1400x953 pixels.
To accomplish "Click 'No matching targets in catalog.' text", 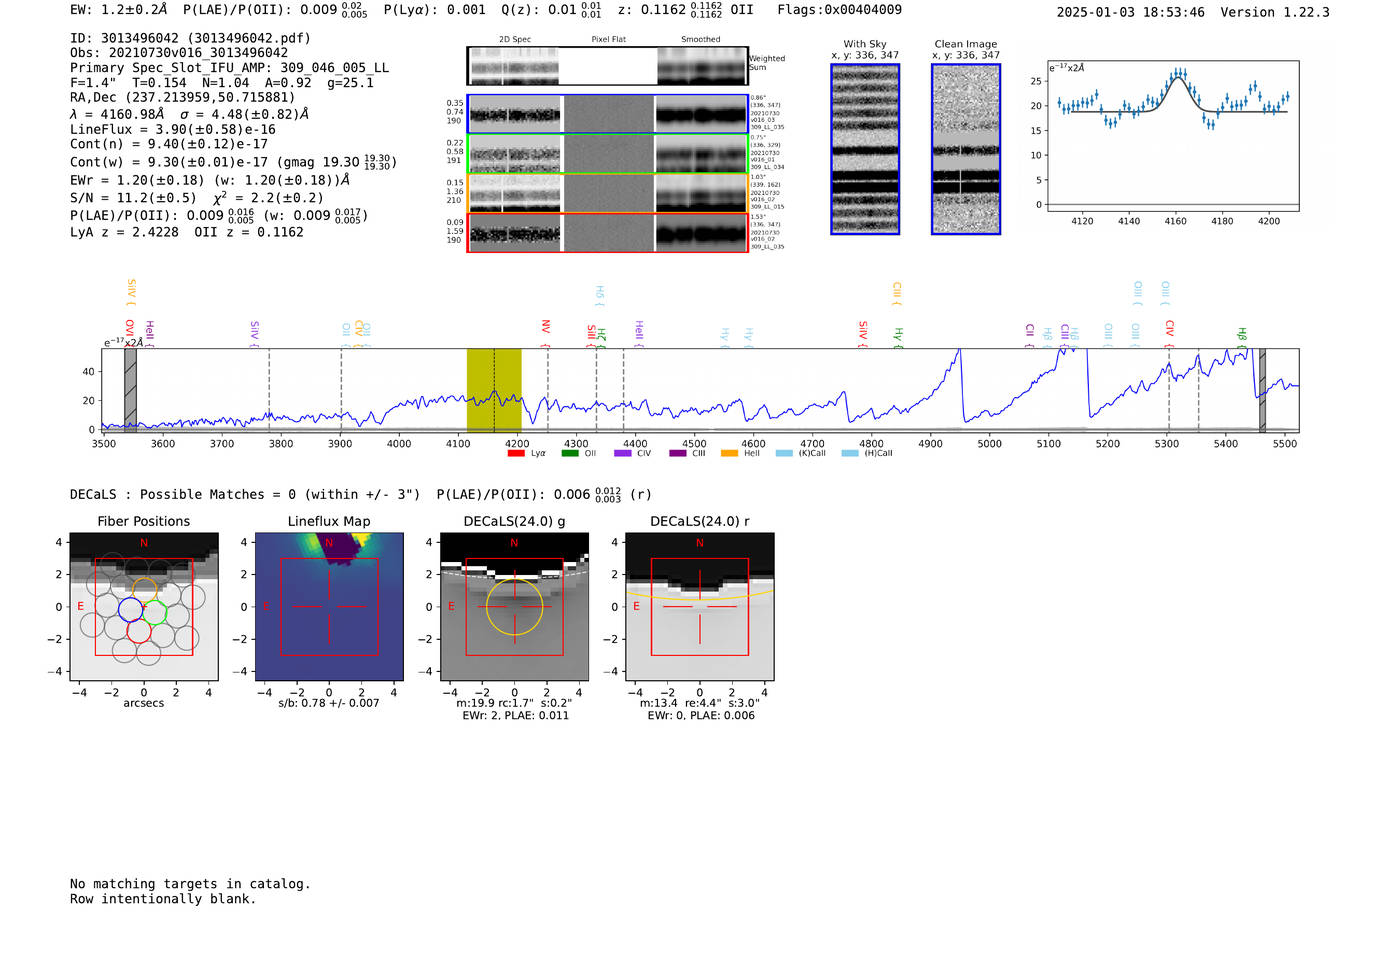I will click(190, 884).
